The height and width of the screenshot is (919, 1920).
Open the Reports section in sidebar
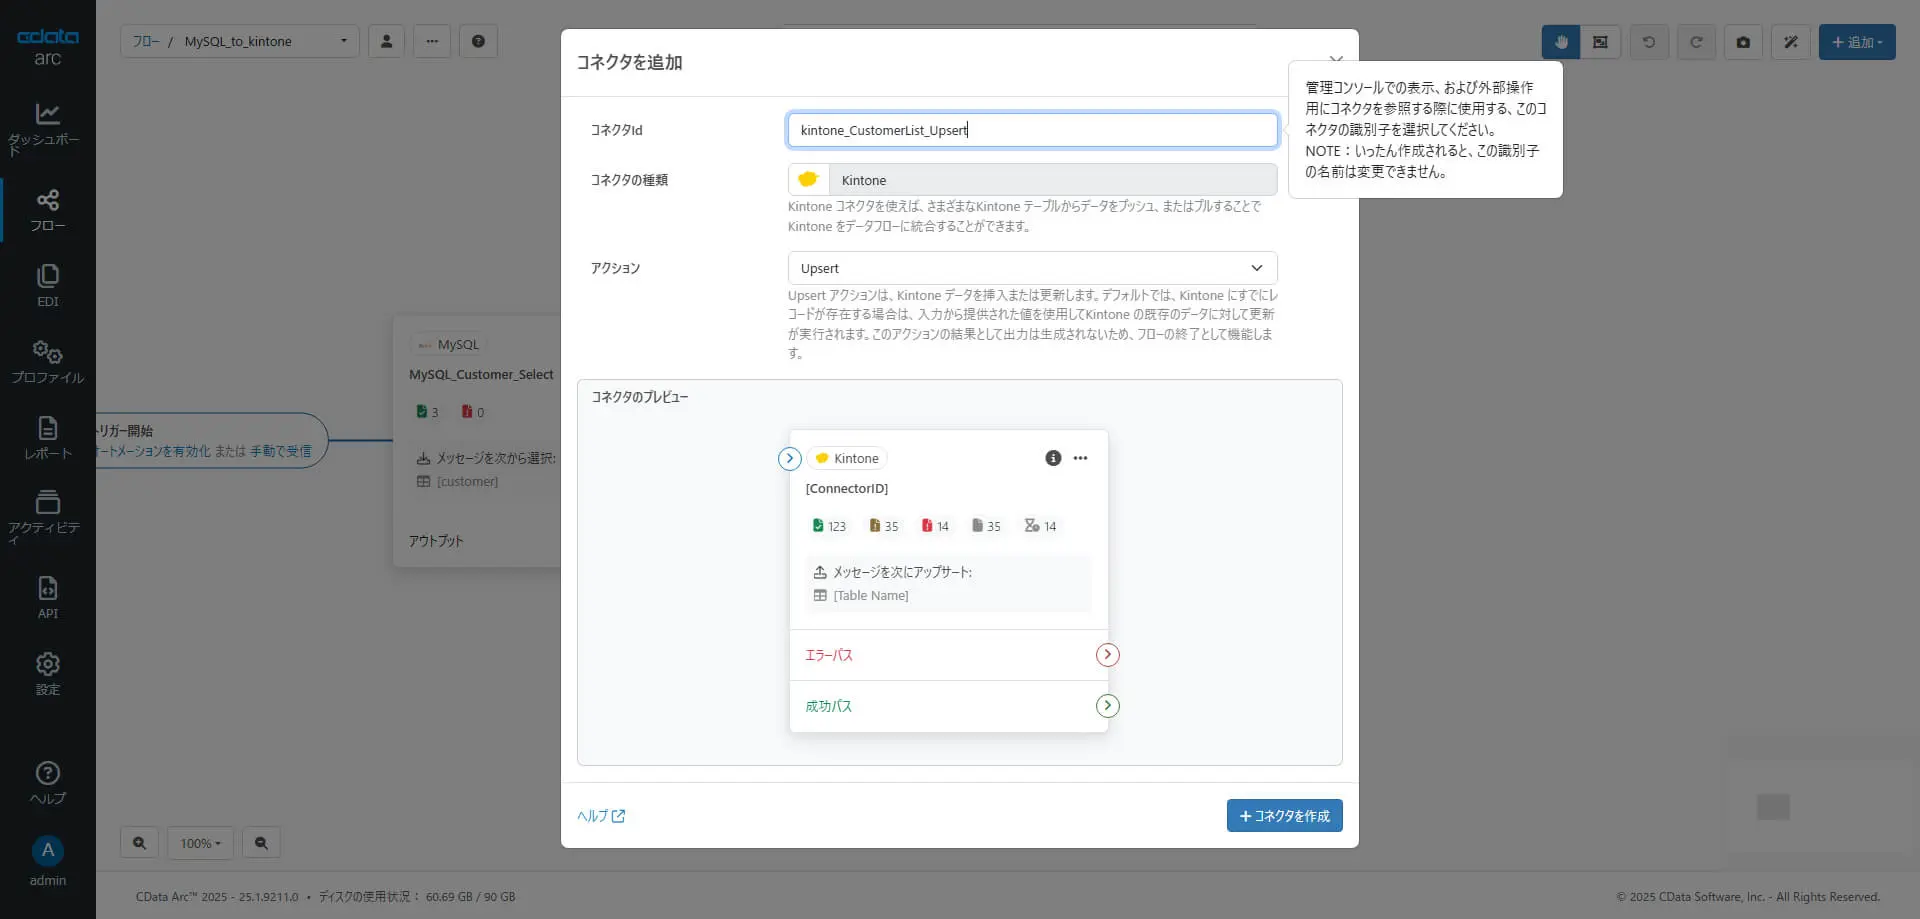pyautogui.click(x=47, y=438)
